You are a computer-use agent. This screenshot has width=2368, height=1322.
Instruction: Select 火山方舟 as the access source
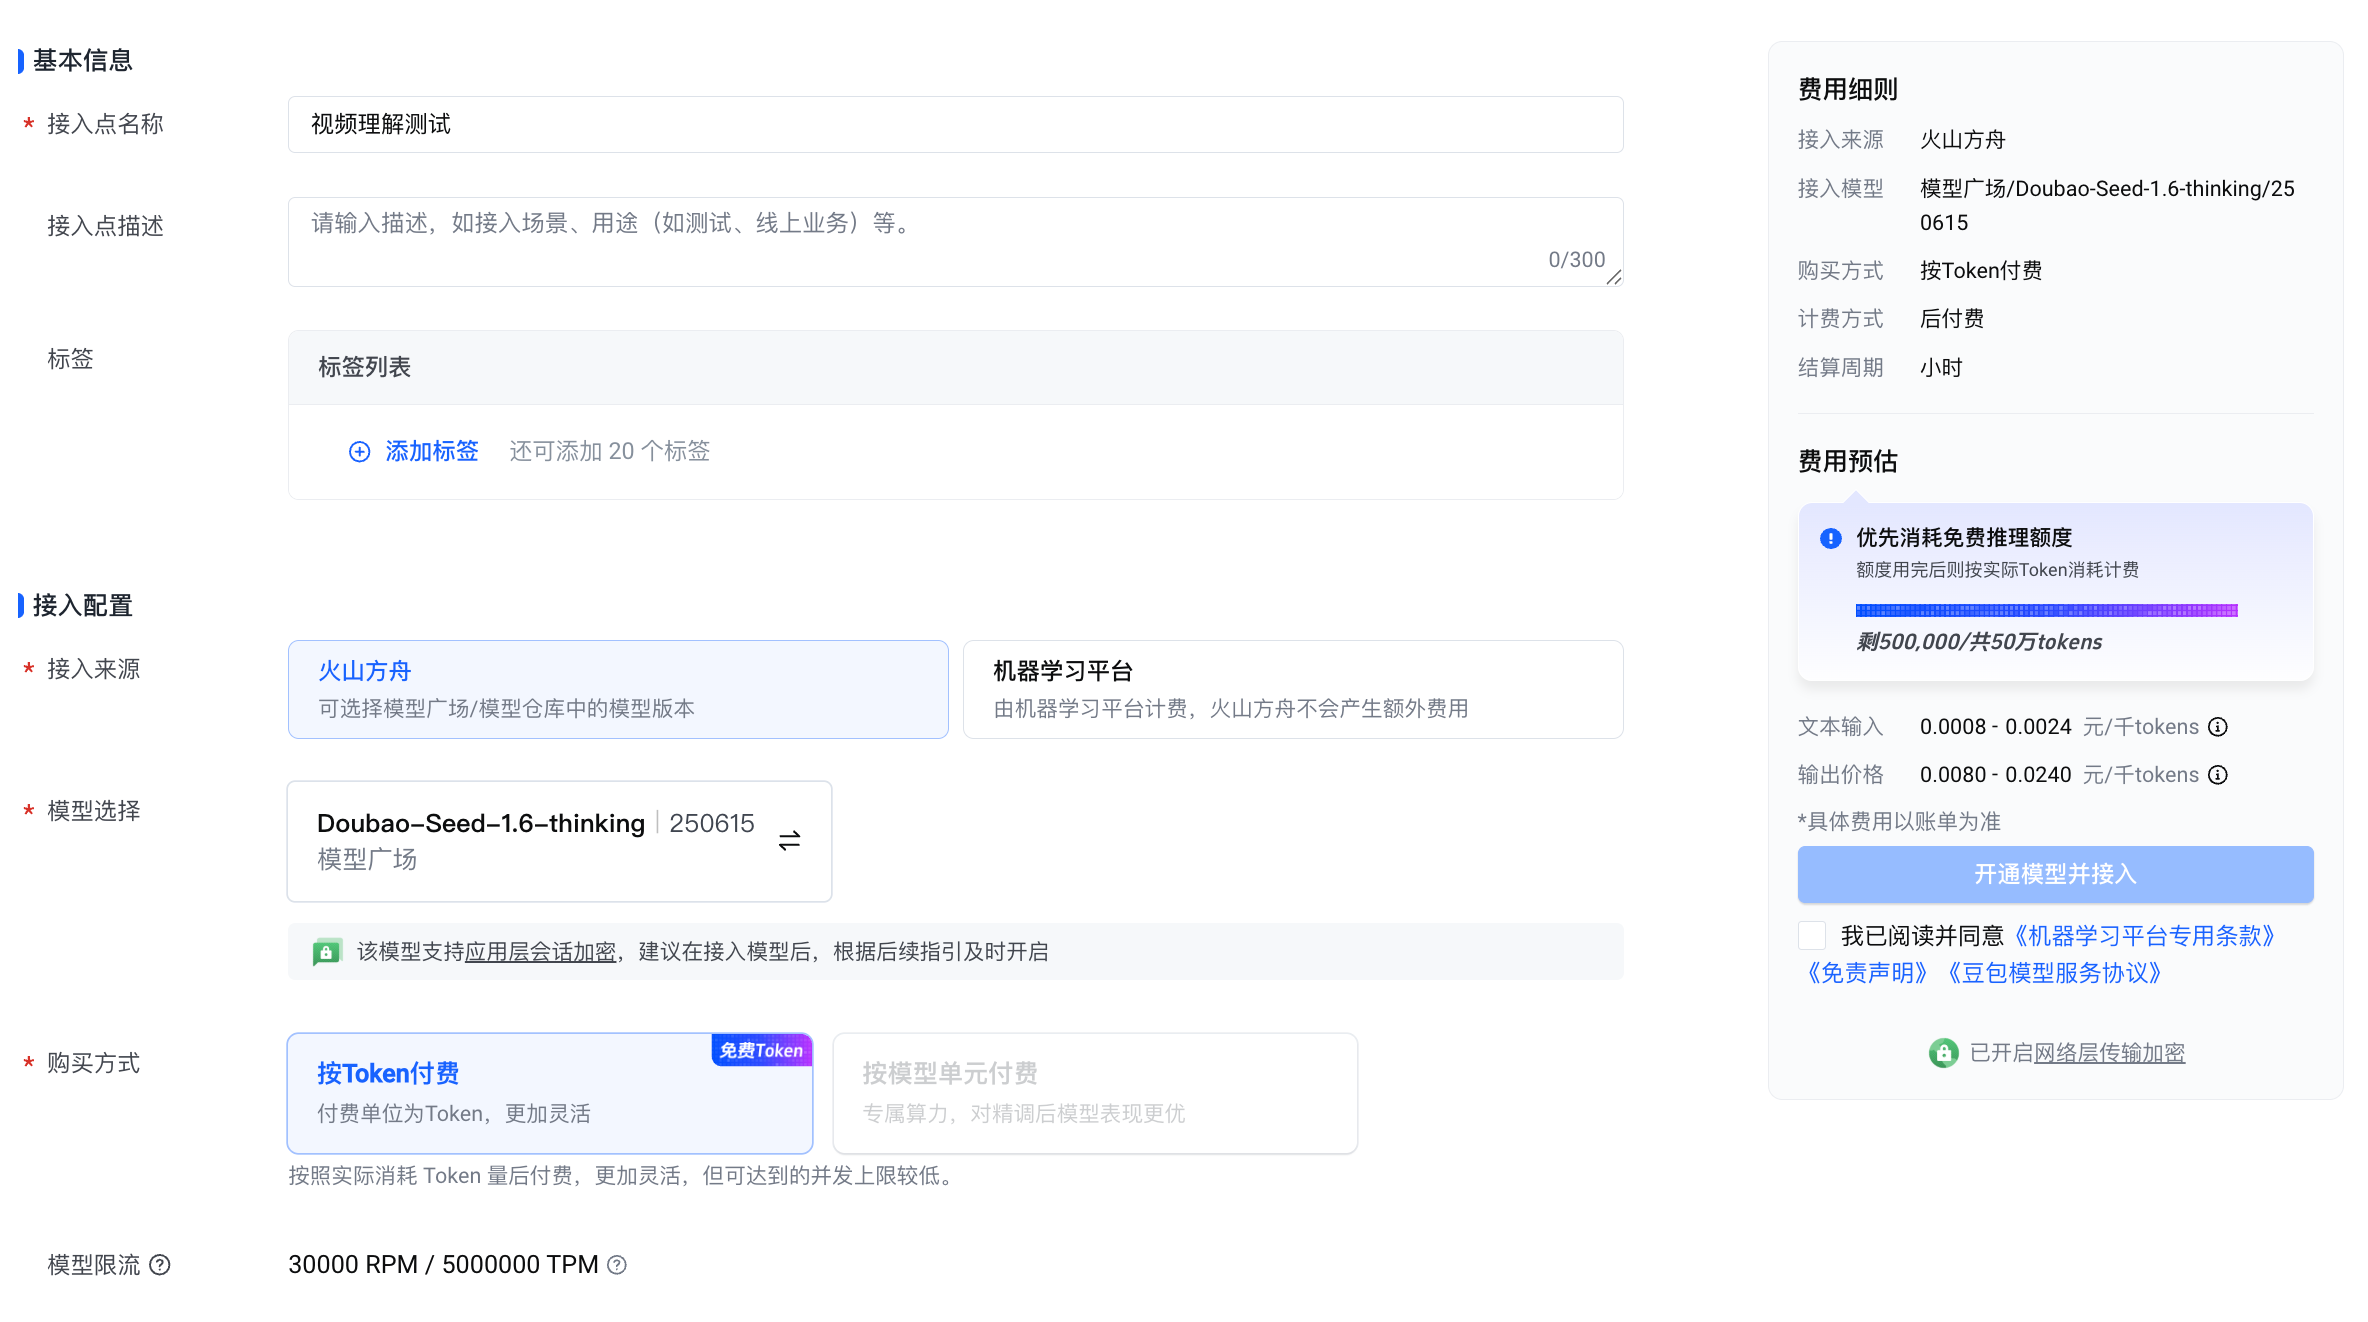coord(617,689)
